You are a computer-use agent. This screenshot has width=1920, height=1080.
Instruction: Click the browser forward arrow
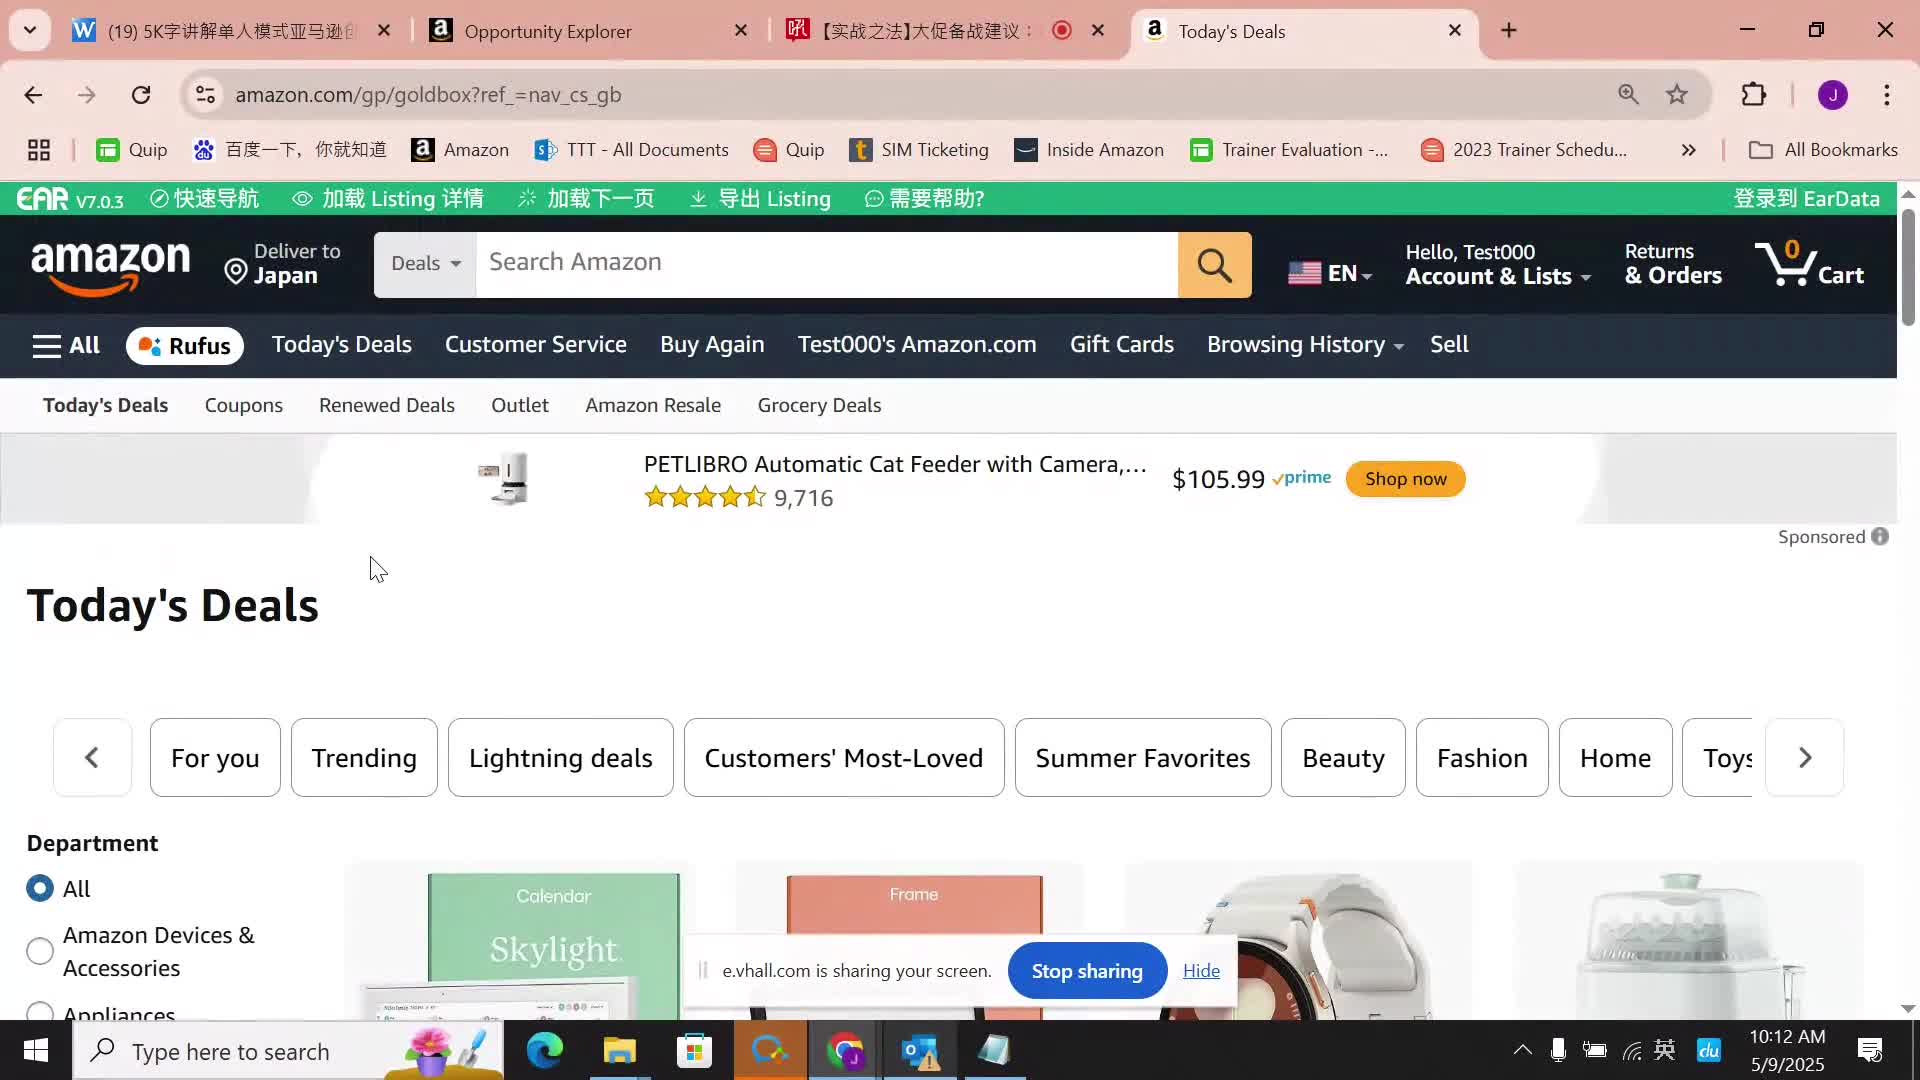click(x=87, y=95)
